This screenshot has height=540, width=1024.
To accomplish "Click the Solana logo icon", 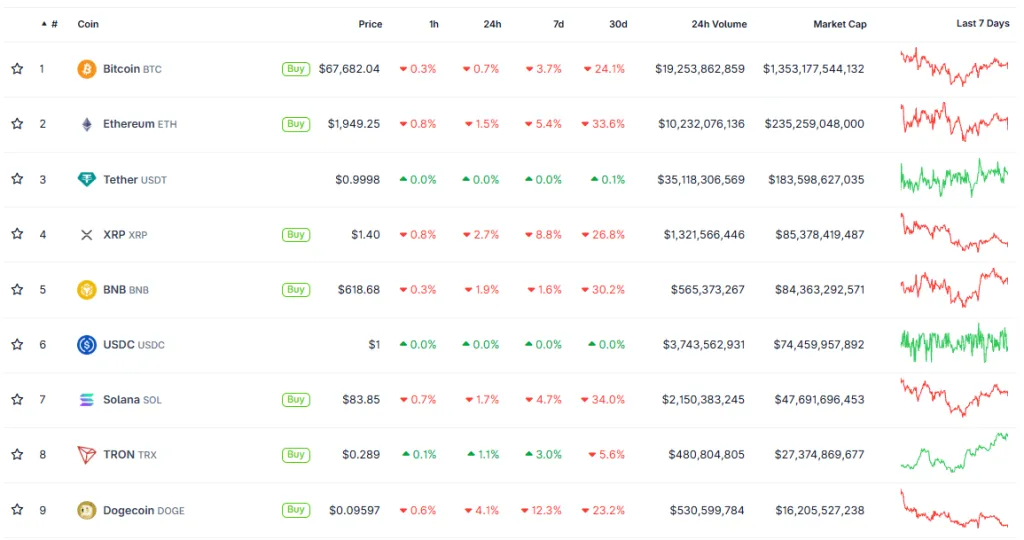I will pyautogui.click(x=87, y=400).
